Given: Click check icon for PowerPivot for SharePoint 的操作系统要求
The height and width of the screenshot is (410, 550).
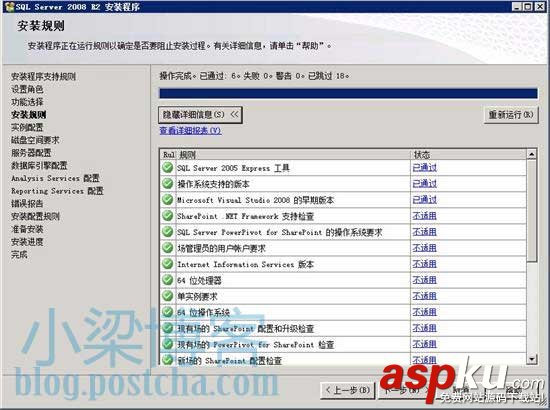Looking at the screenshot, I should pos(168,231).
